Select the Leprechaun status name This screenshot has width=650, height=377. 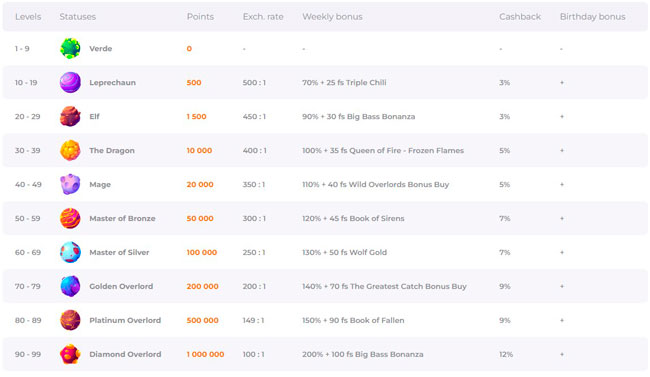click(112, 83)
